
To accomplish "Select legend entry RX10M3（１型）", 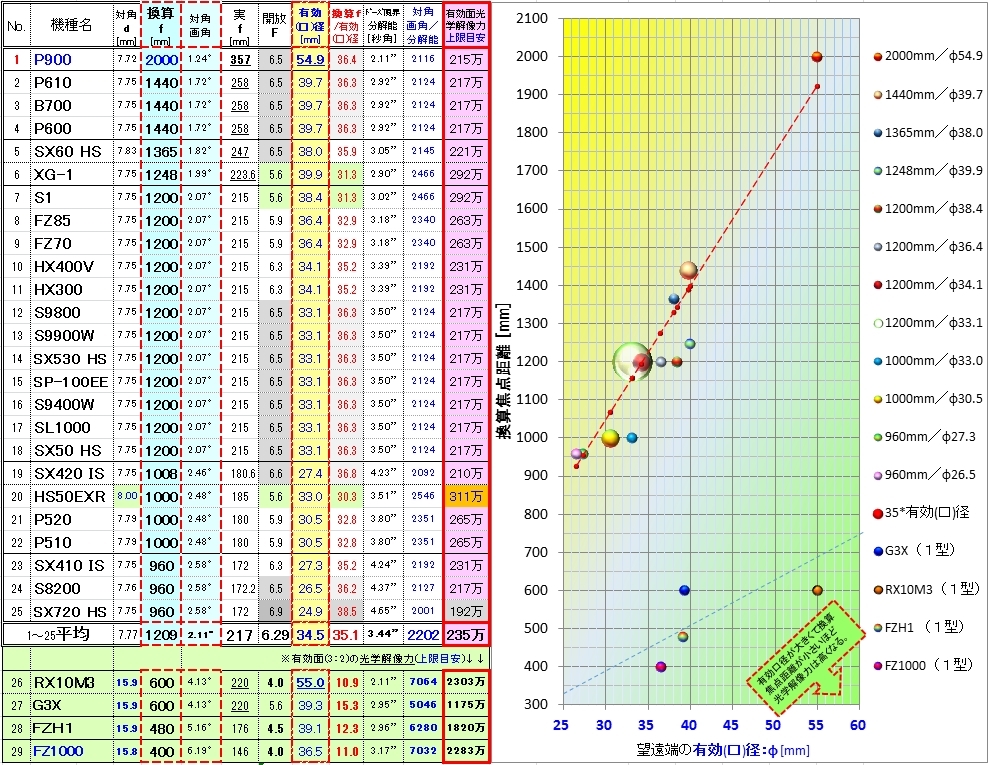I will tap(926, 589).
